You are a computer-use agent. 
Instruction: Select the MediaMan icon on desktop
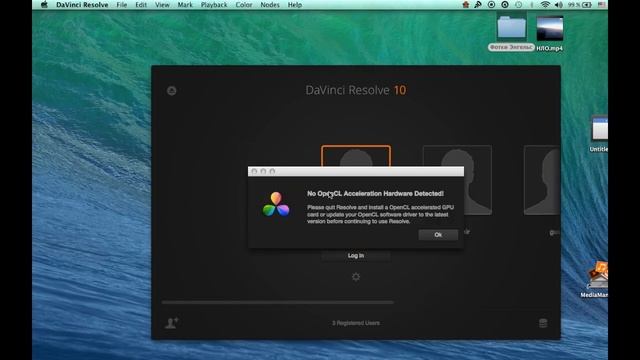598,275
